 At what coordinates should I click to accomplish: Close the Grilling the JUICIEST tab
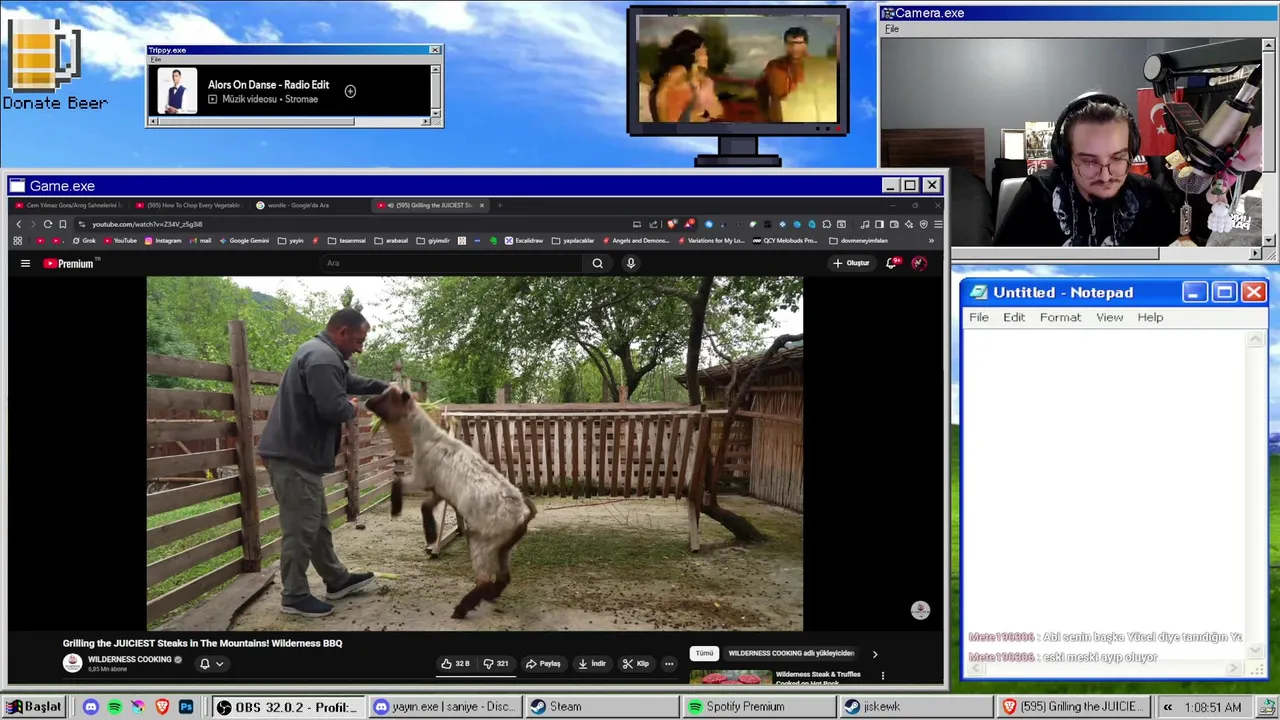click(x=481, y=205)
